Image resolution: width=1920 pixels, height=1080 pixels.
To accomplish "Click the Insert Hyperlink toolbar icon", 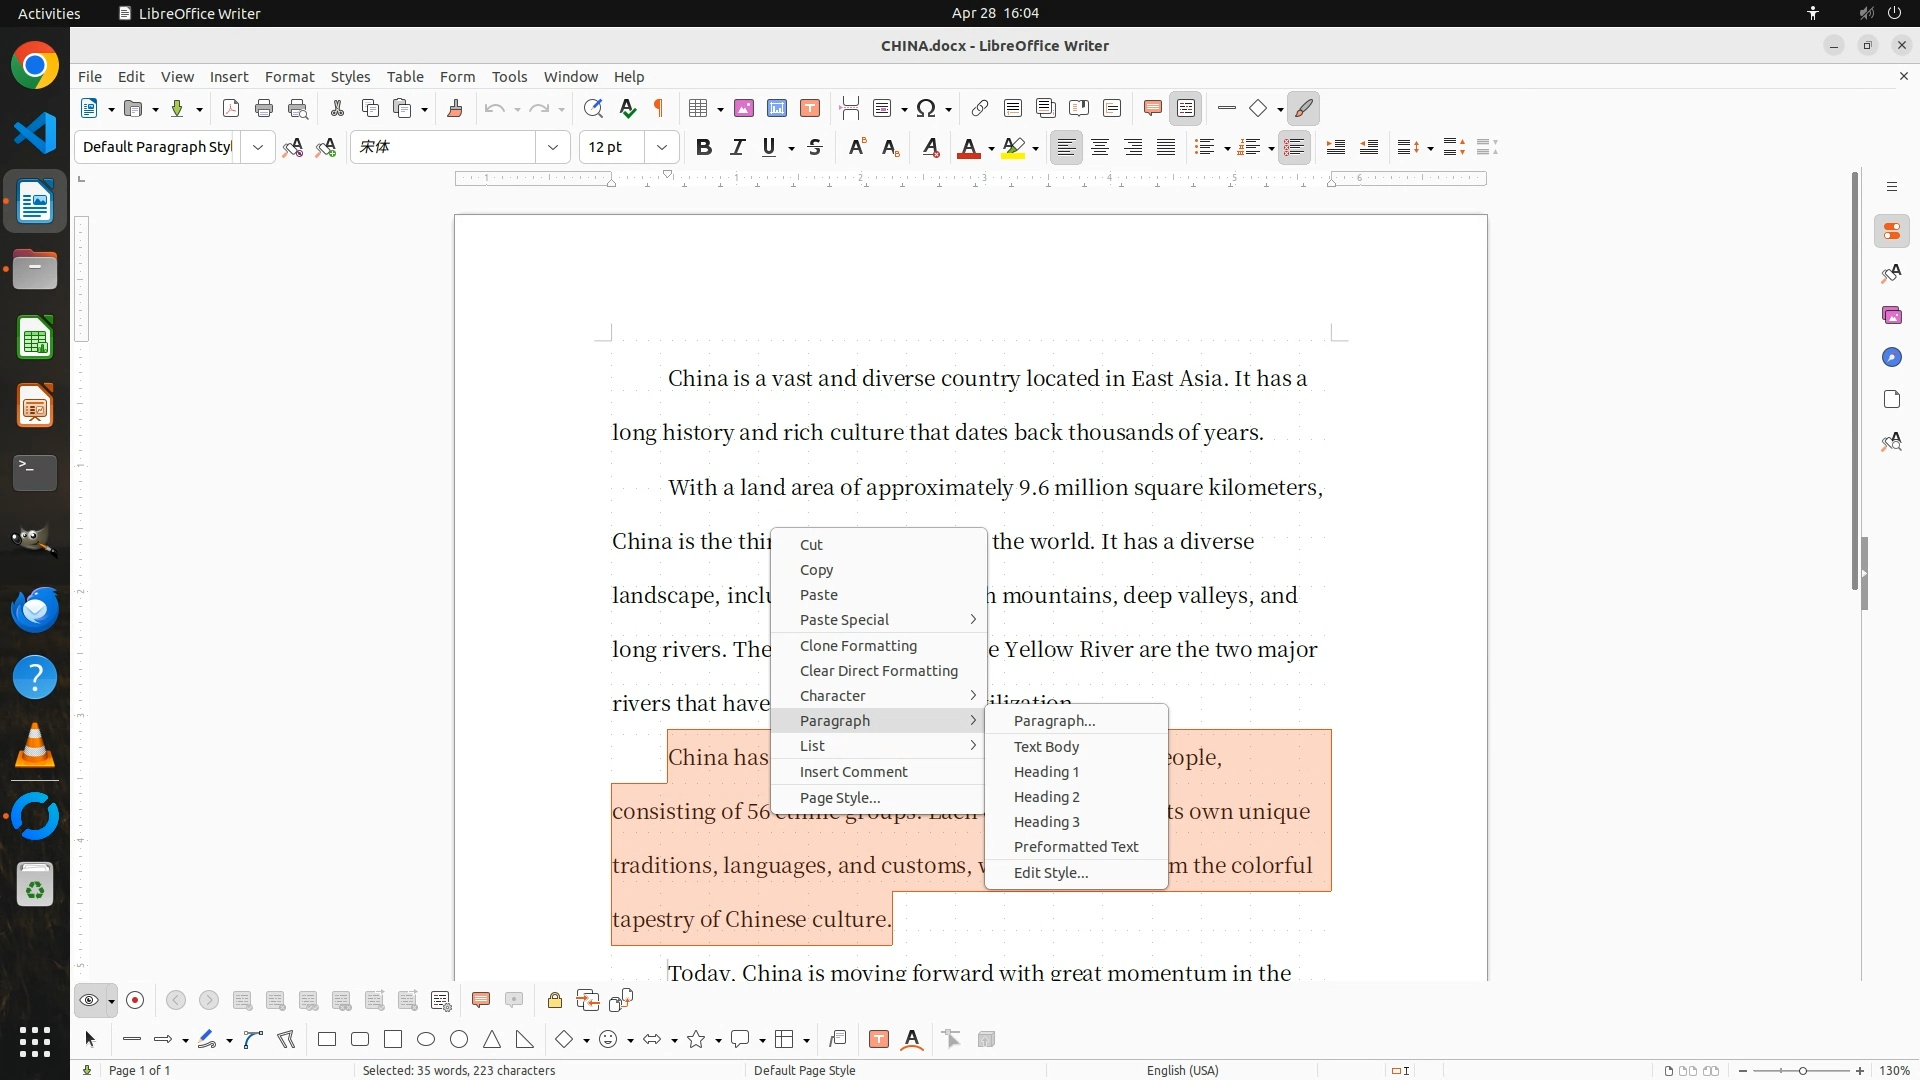I will click(x=980, y=109).
